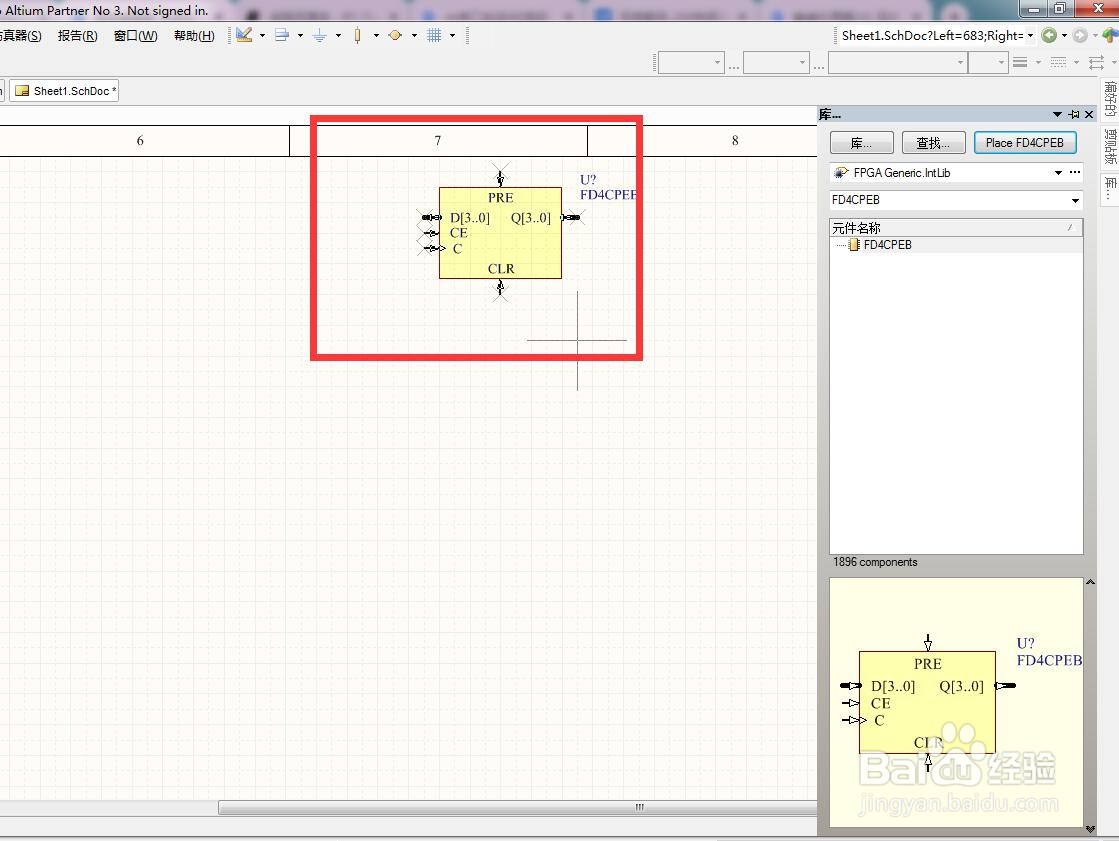Select the power ground symbol tool
The height and width of the screenshot is (841, 1119).
click(320, 35)
